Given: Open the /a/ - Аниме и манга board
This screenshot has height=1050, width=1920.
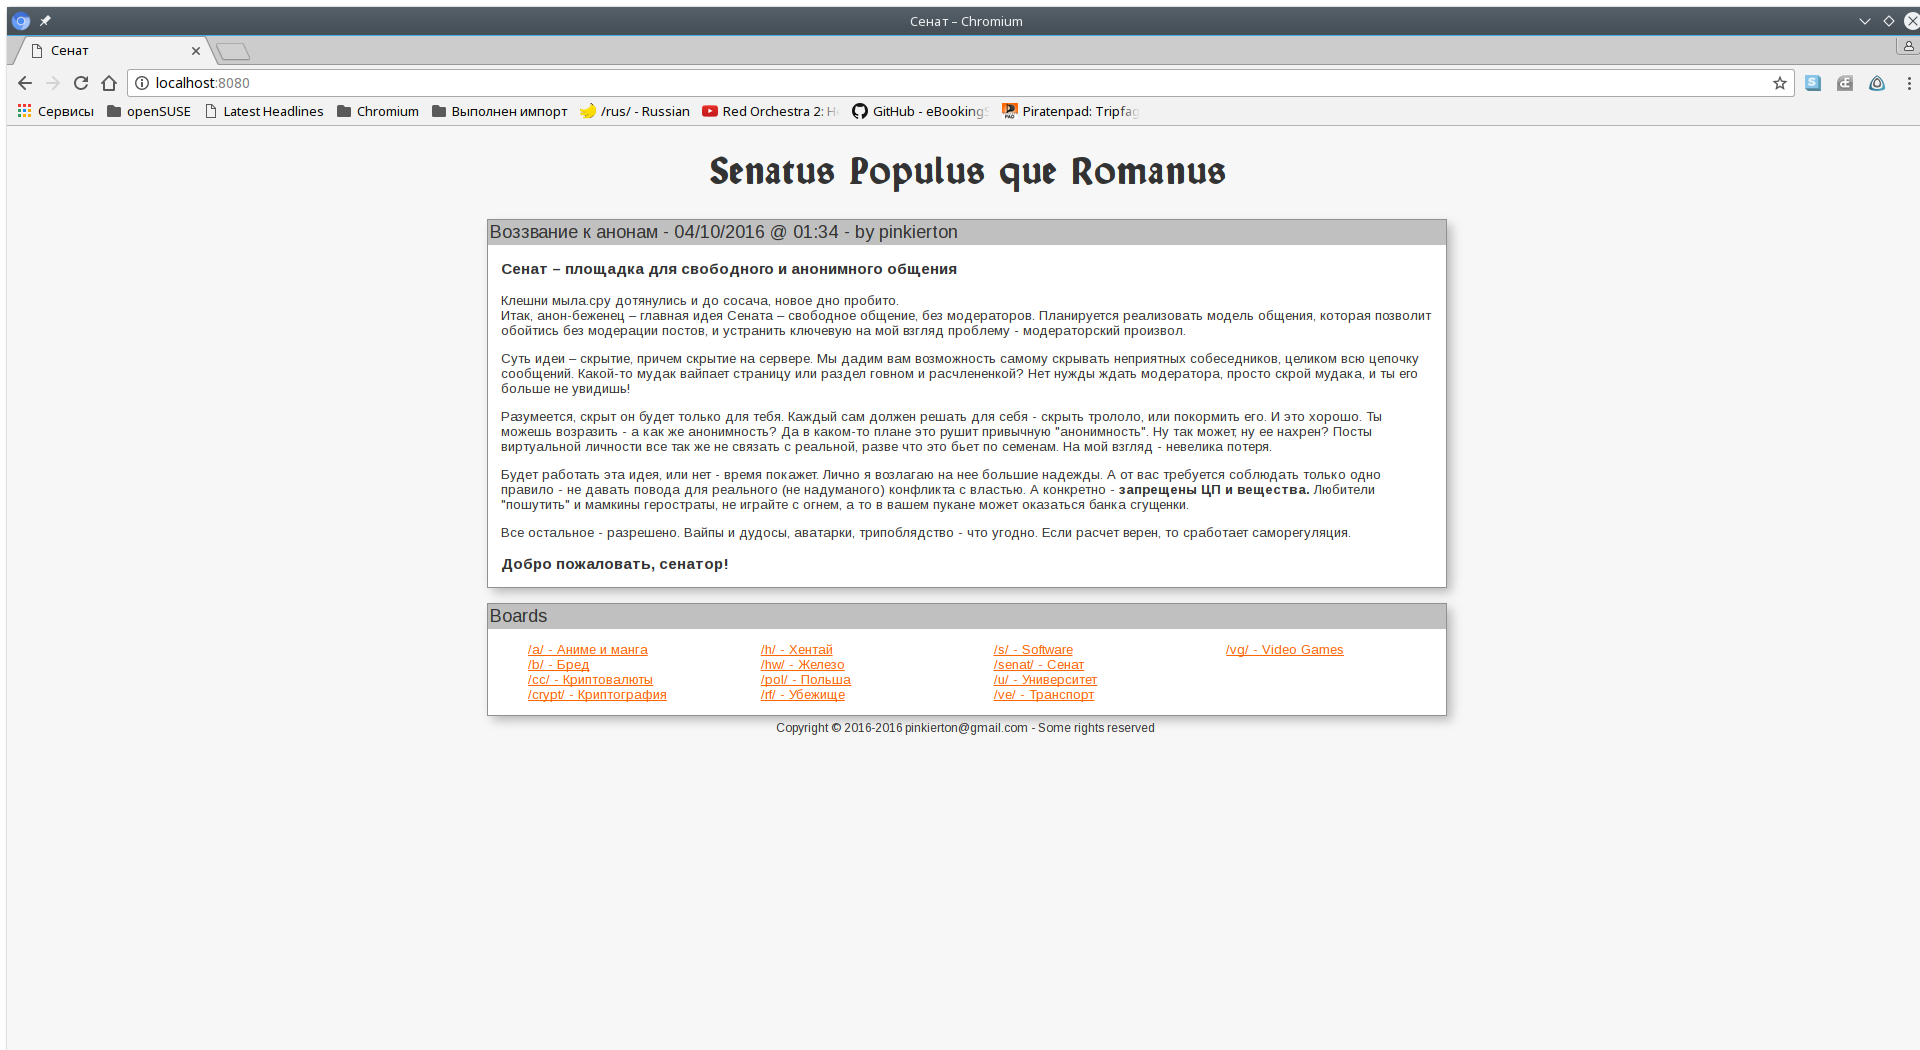Looking at the screenshot, I should 588,650.
